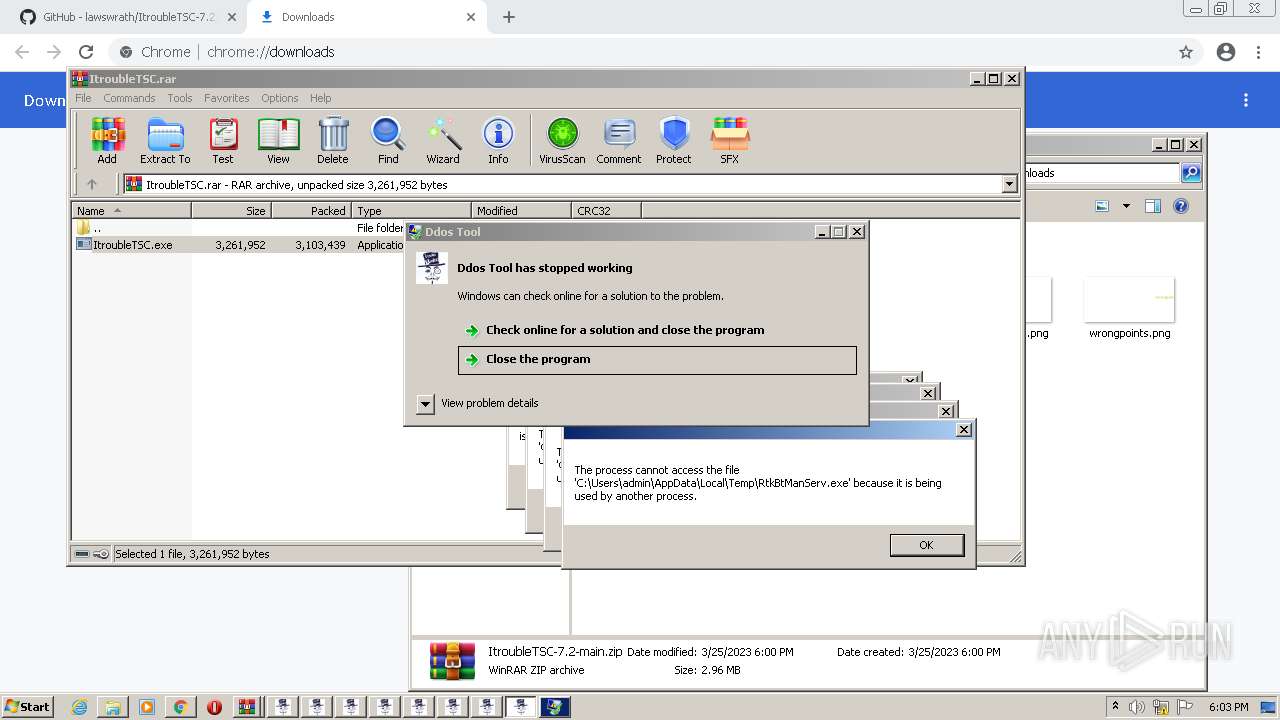Switch to WinRAR in the taskbar
Image resolution: width=1280 pixels, height=720 pixels.
(x=247, y=707)
